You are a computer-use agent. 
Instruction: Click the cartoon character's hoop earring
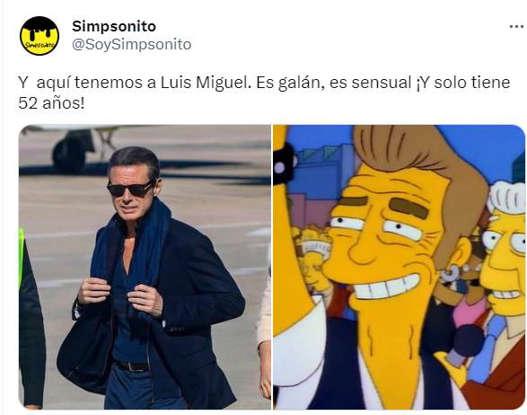point(449,274)
